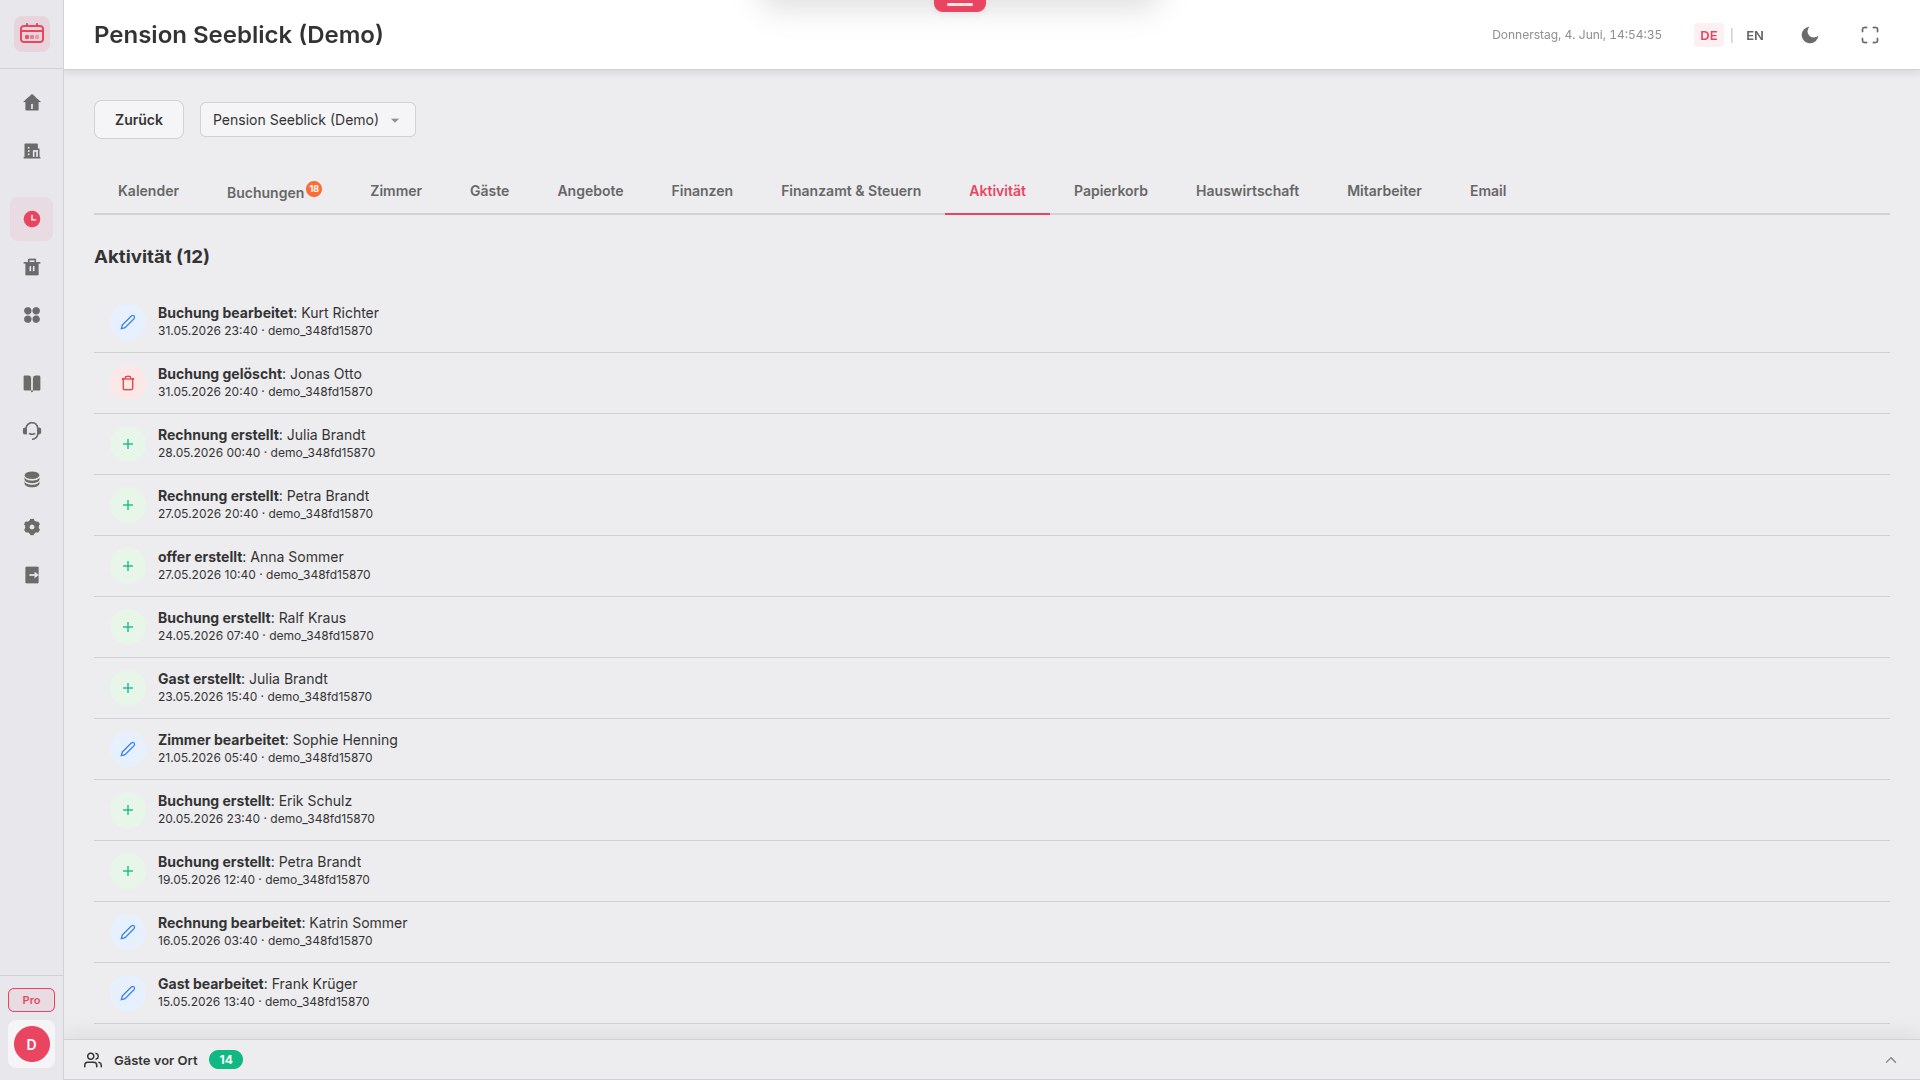Open the database stack sidebar icon
Image resolution: width=1920 pixels, height=1080 pixels.
(x=32, y=479)
